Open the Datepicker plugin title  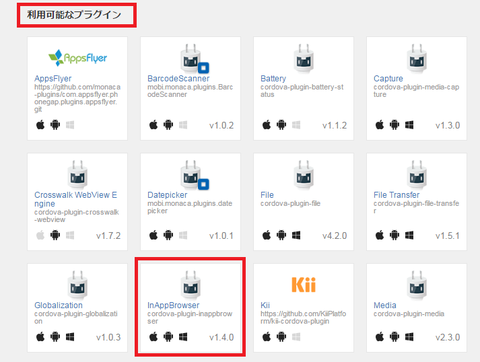tap(167, 195)
